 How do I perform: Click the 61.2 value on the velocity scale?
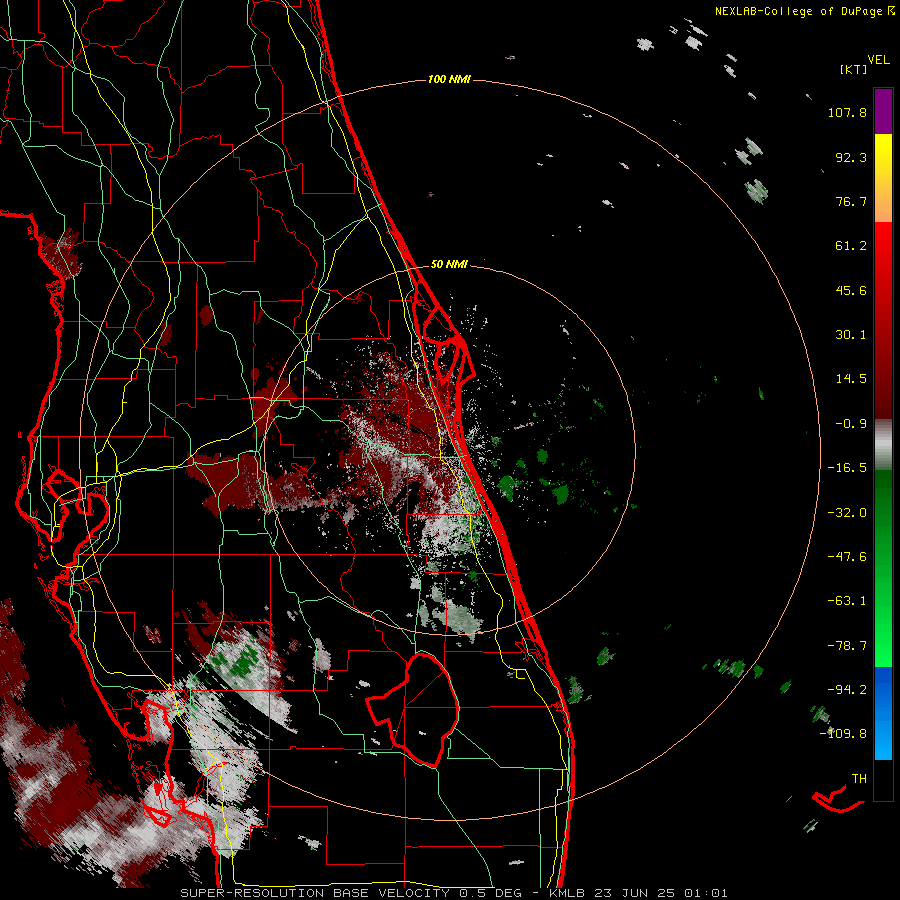[851, 246]
